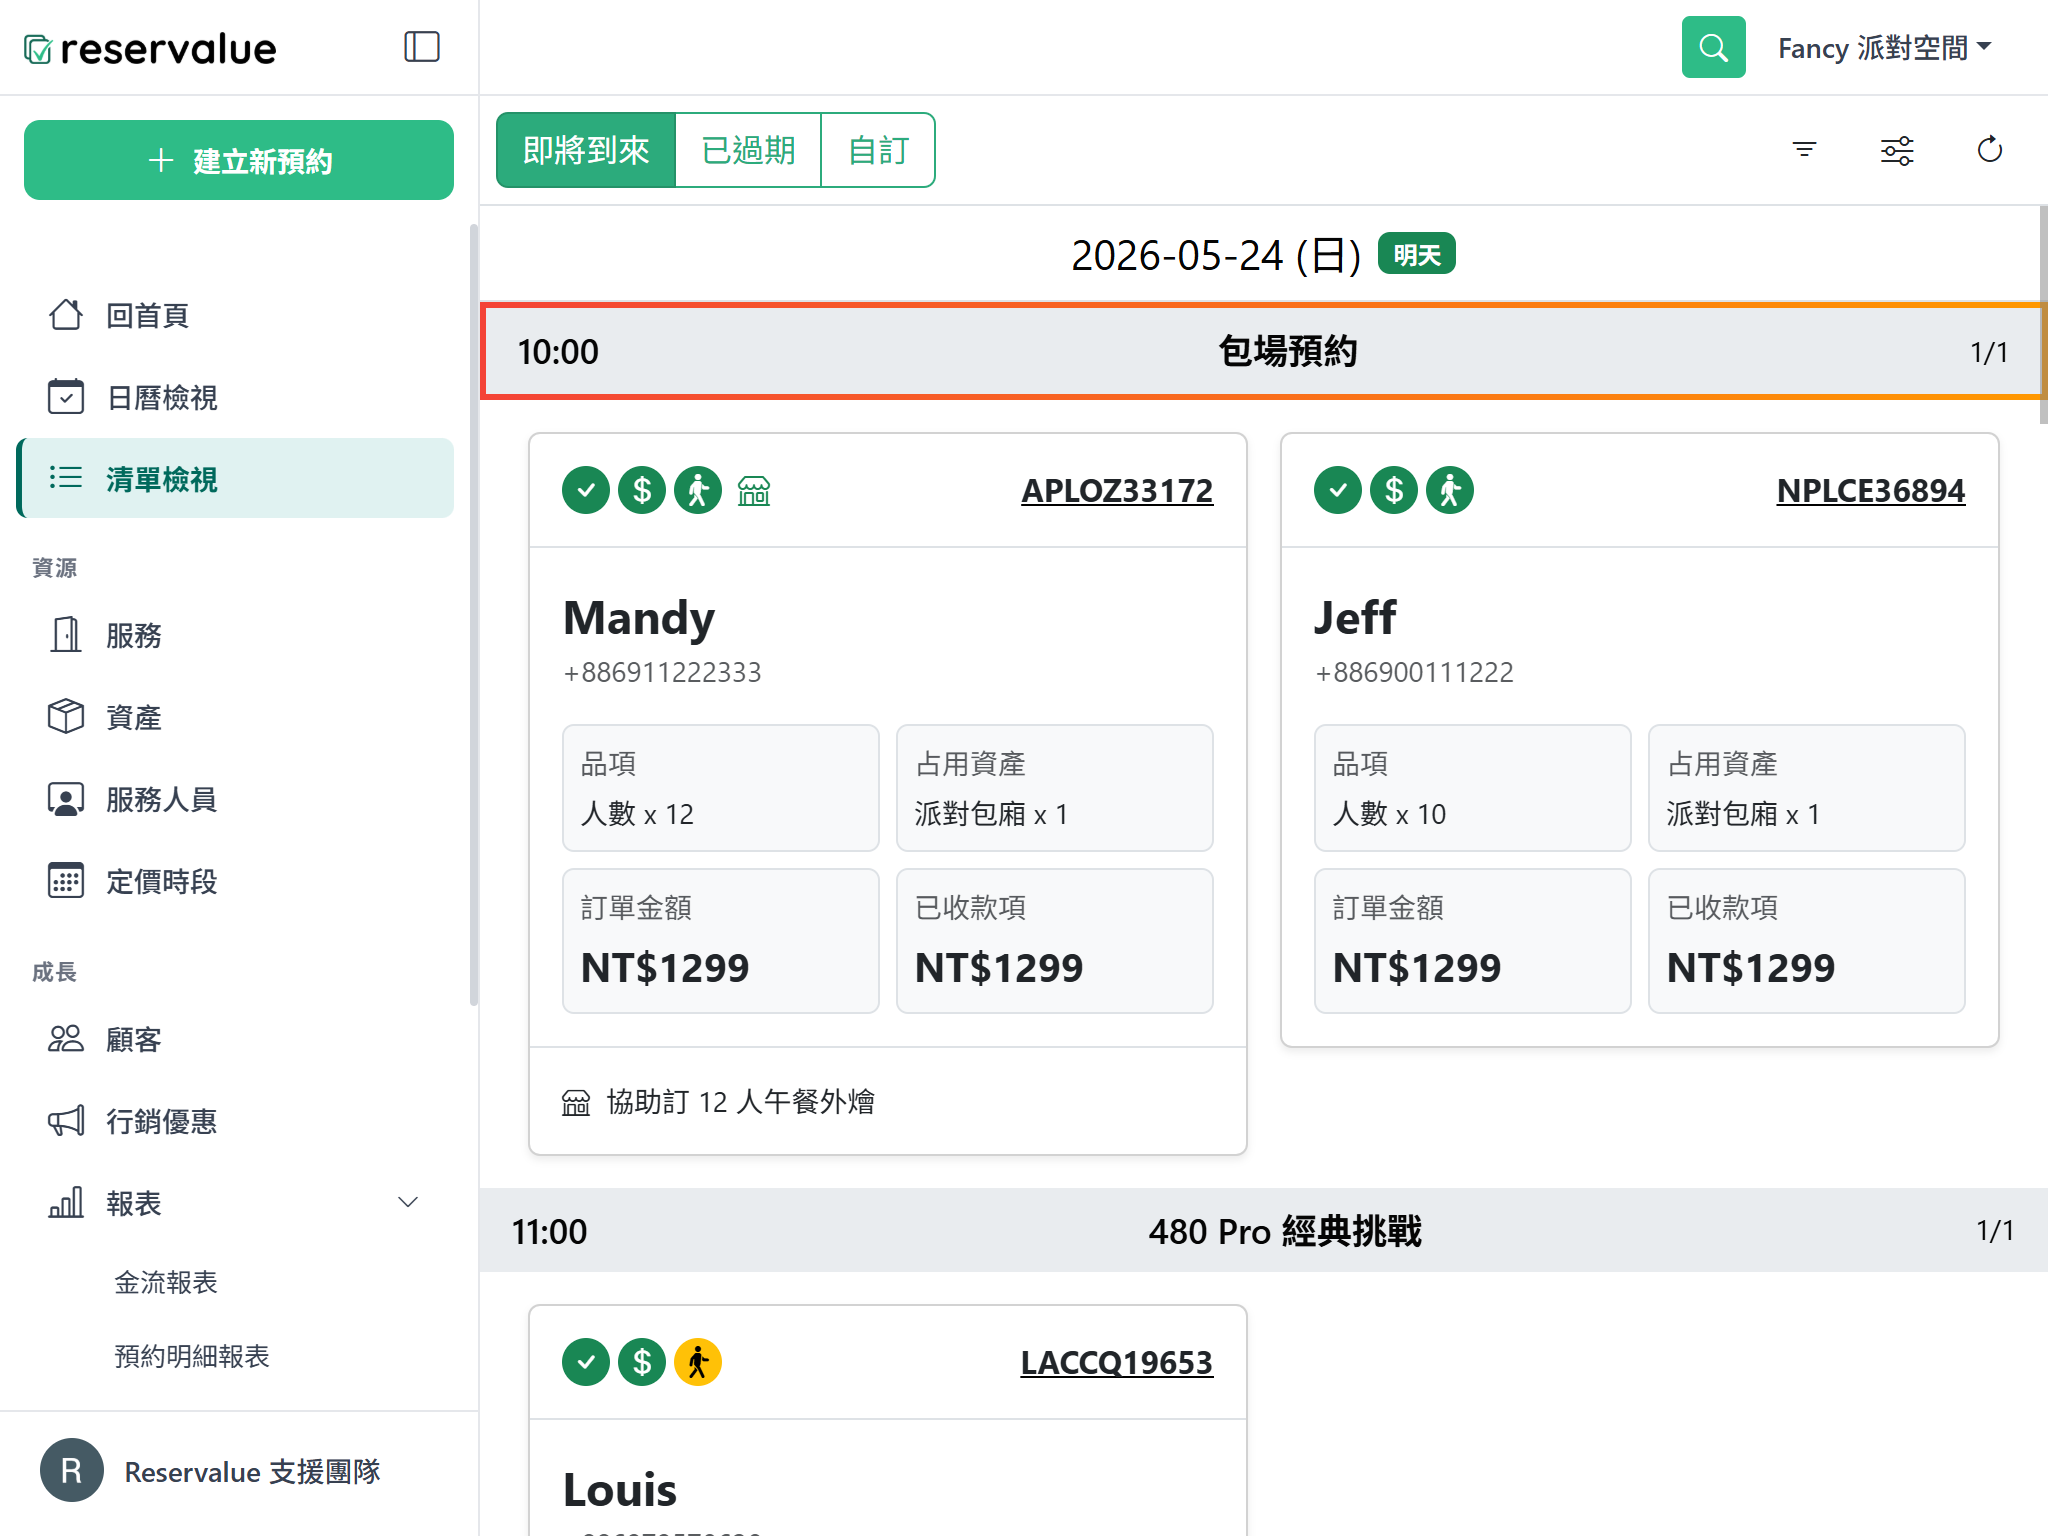Viewport: 2048px width, 1536px height.
Task: Click store note icon on Mandy's card
Action: [x=754, y=490]
